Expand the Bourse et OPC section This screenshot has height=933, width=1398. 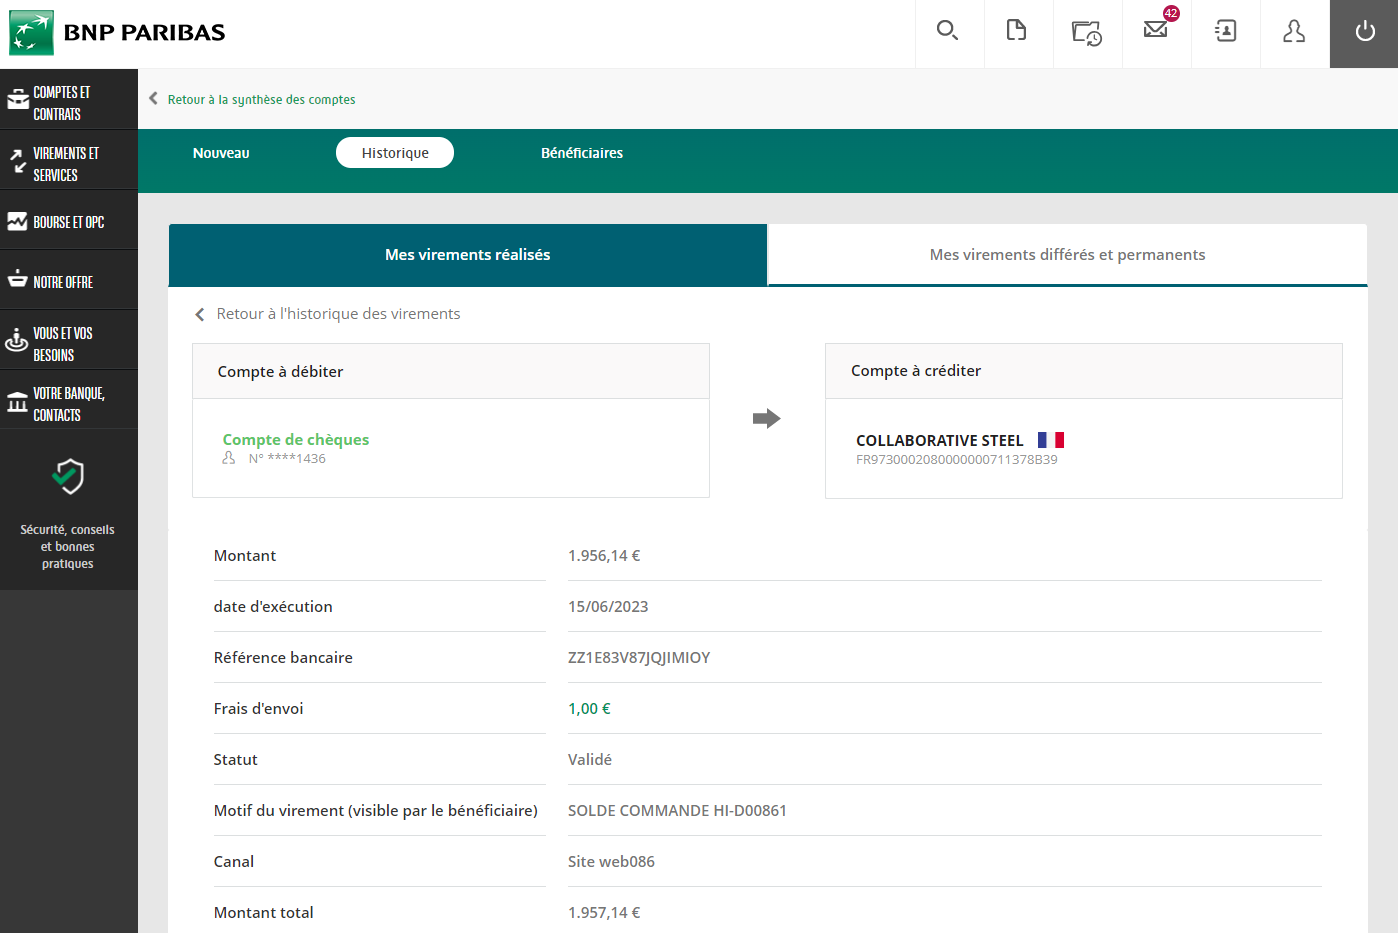coord(68,222)
